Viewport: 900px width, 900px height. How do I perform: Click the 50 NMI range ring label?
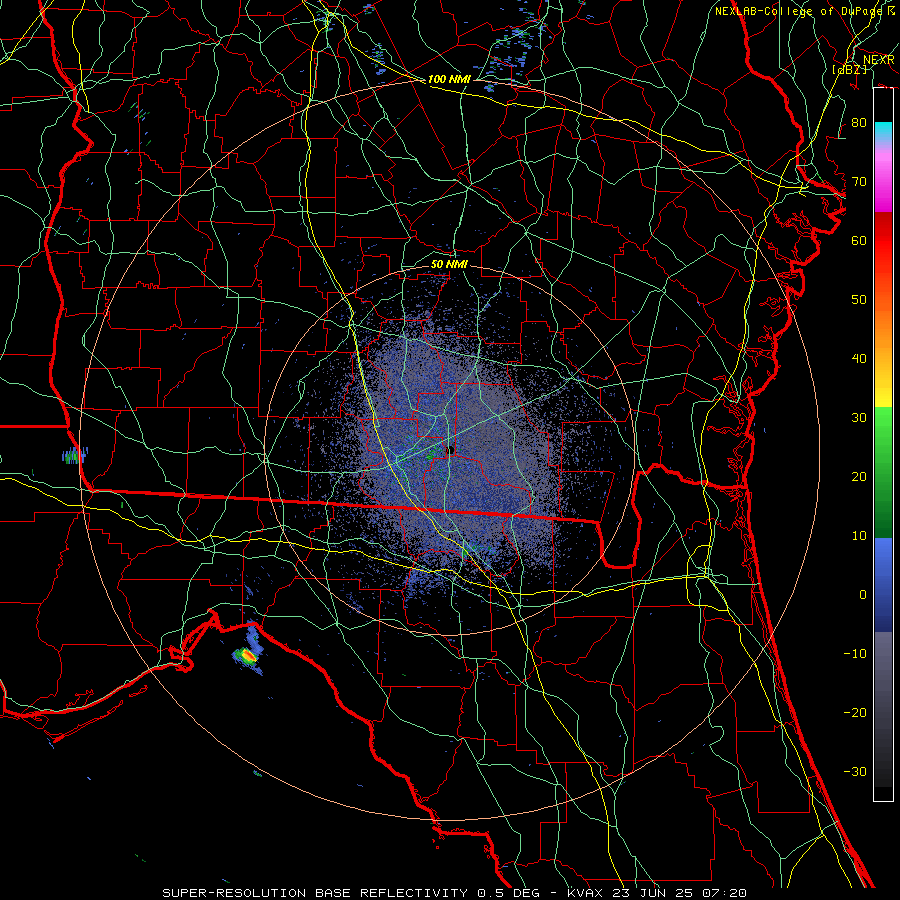[449, 264]
